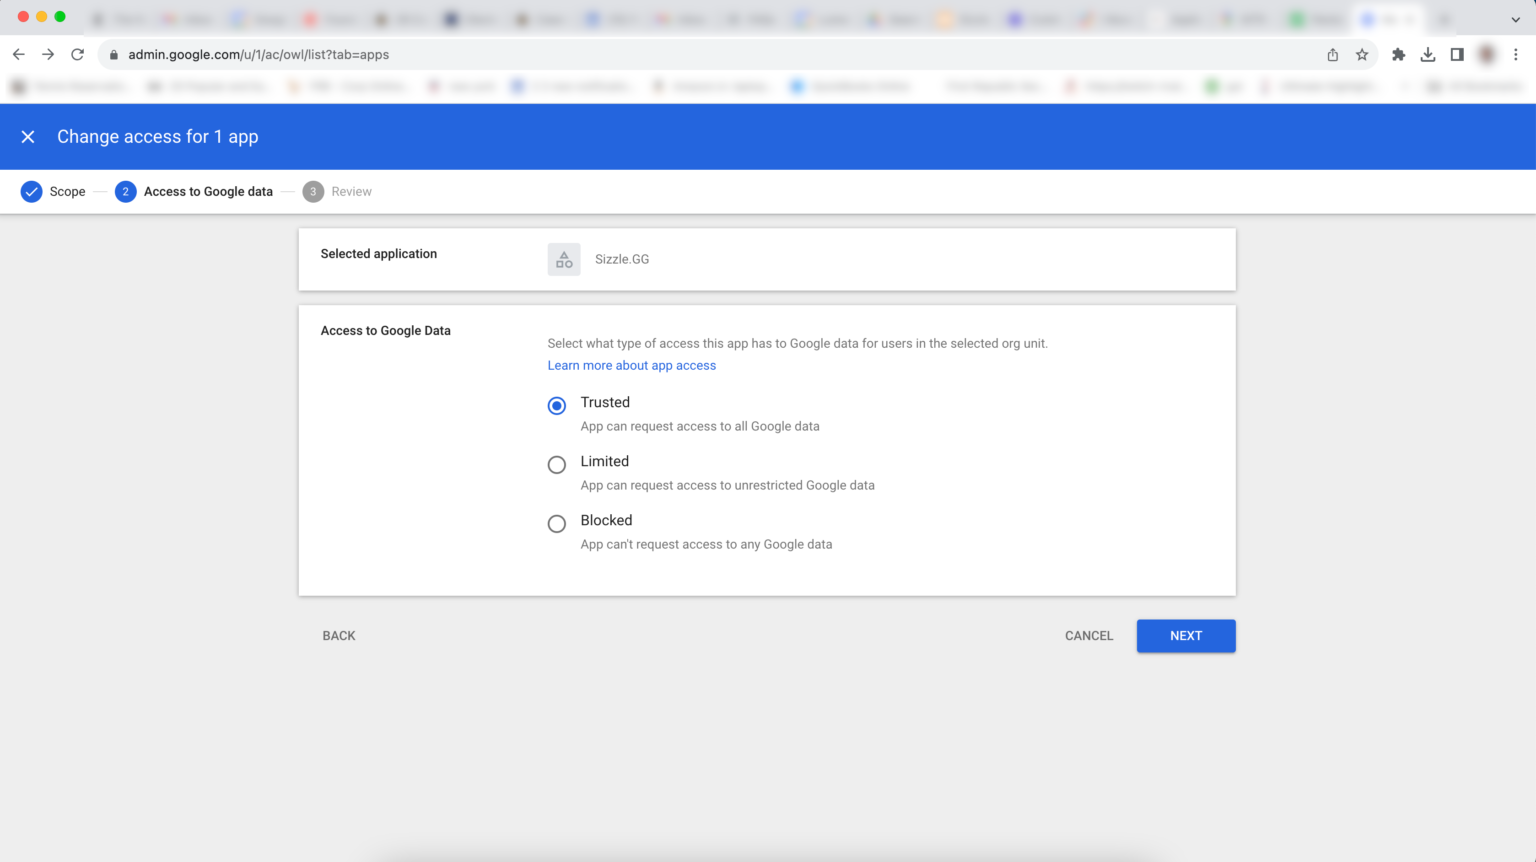The height and width of the screenshot is (862, 1536).
Task: Bookmark the page with the star icon
Action: [1362, 54]
